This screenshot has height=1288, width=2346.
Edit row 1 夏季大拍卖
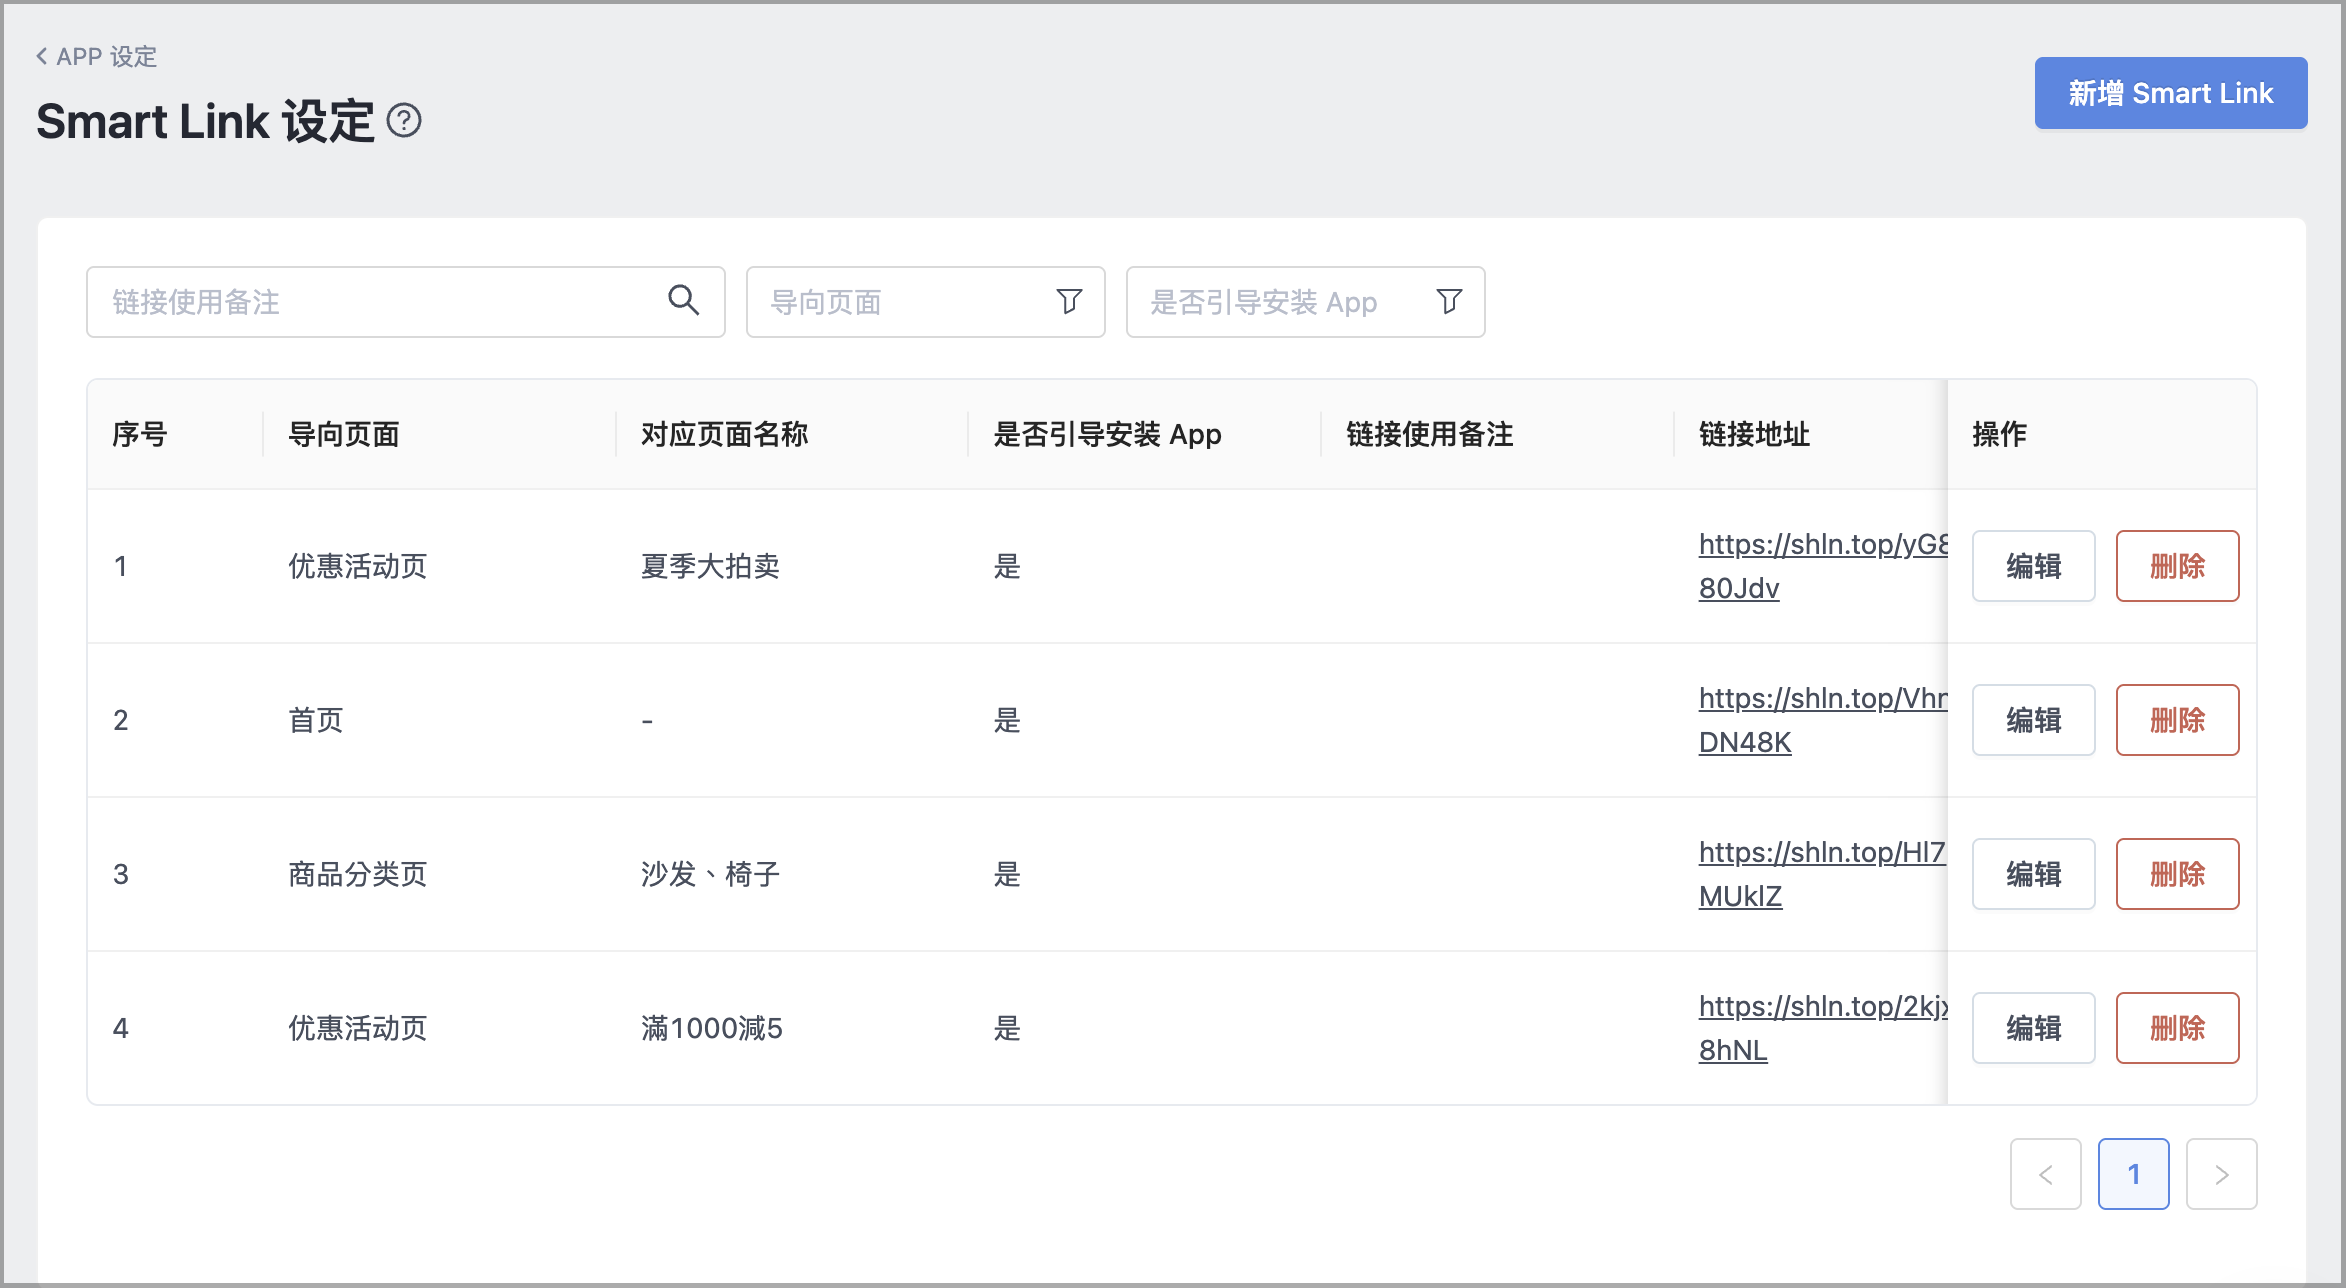[x=2034, y=566]
